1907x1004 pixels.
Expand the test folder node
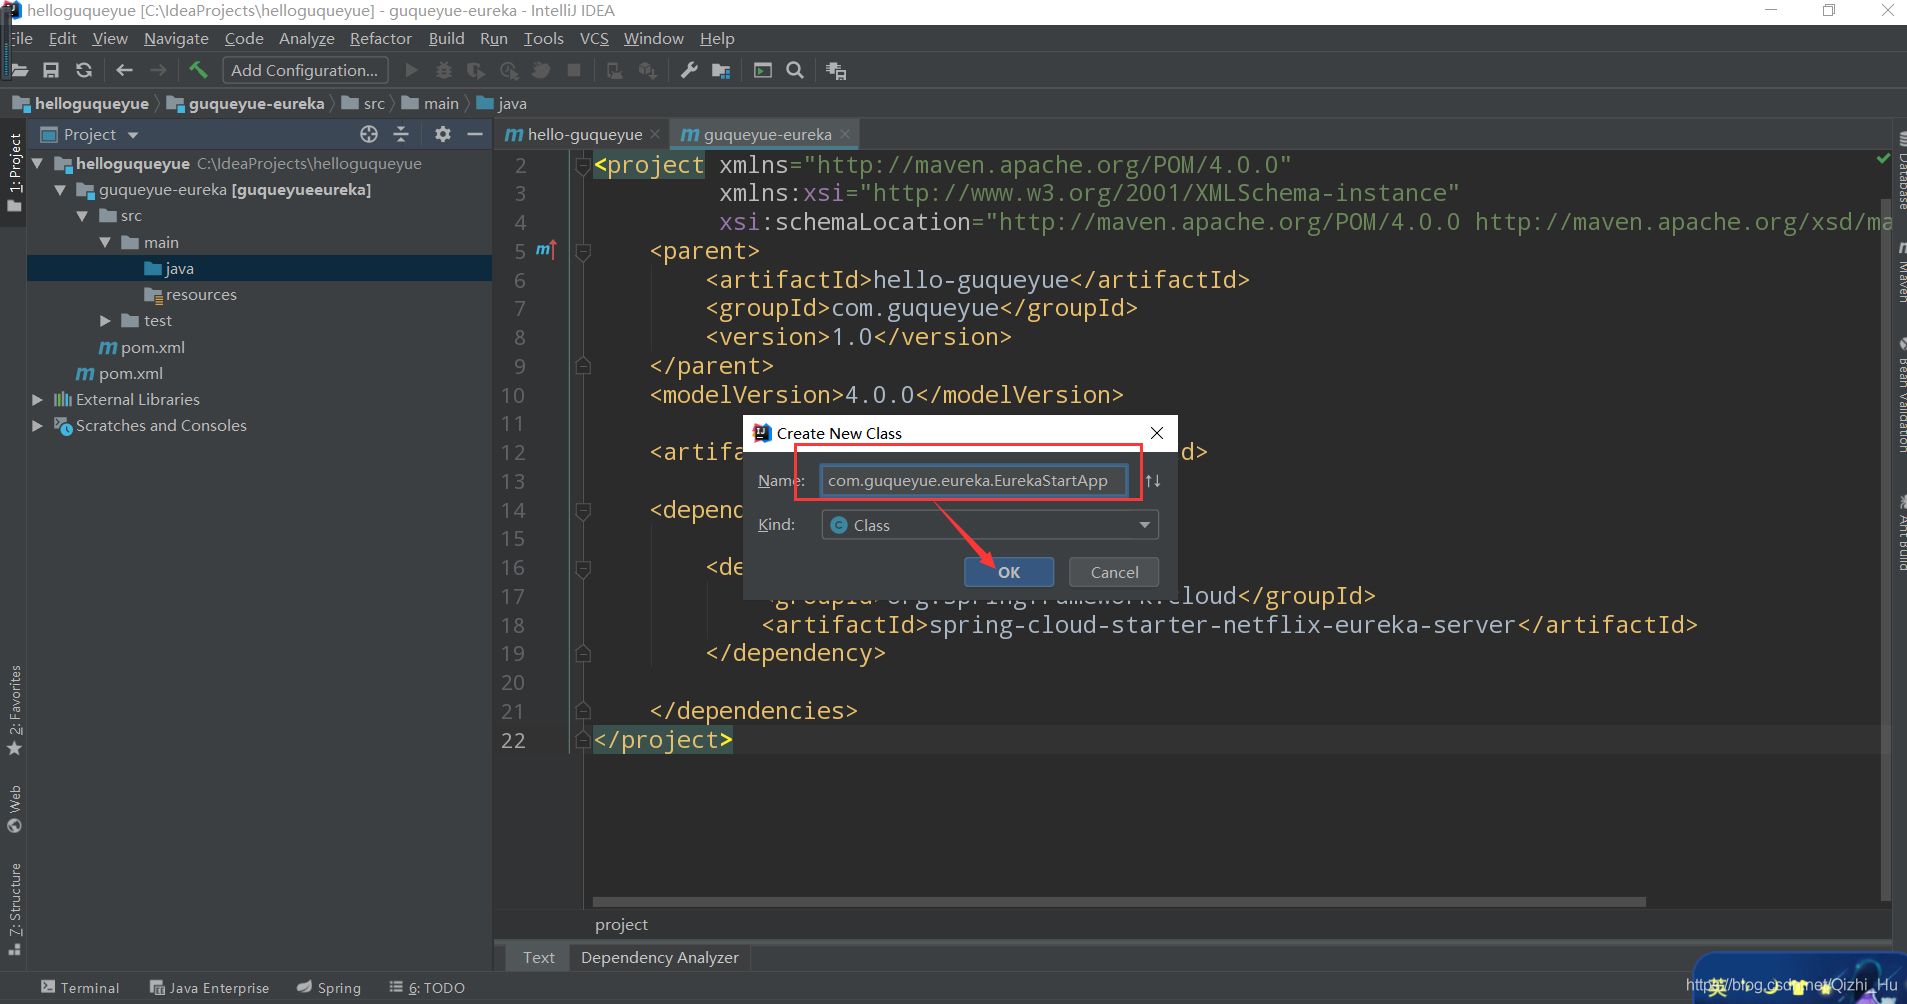click(105, 320)
